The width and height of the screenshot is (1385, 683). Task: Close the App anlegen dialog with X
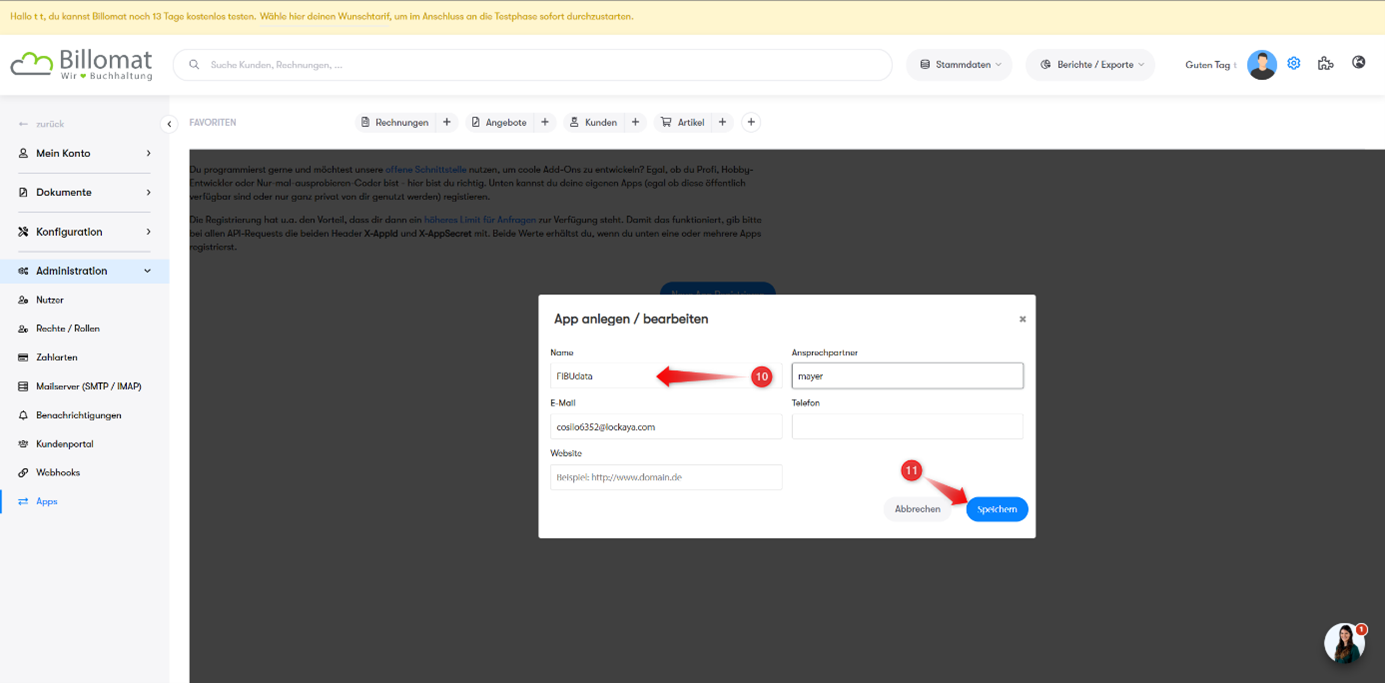pos(1022,319)
